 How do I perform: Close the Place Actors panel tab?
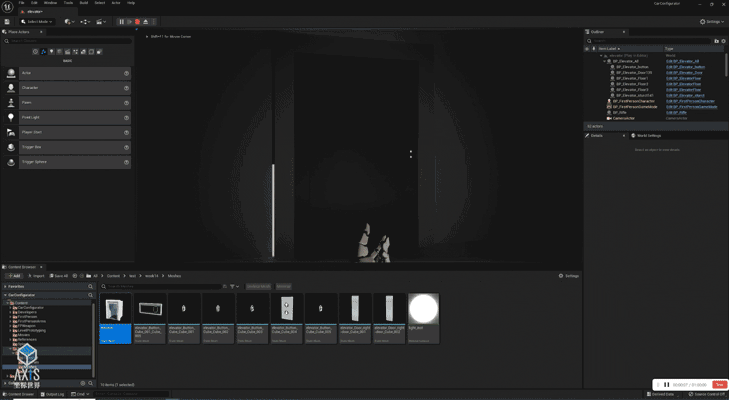[x=41, y=32]
